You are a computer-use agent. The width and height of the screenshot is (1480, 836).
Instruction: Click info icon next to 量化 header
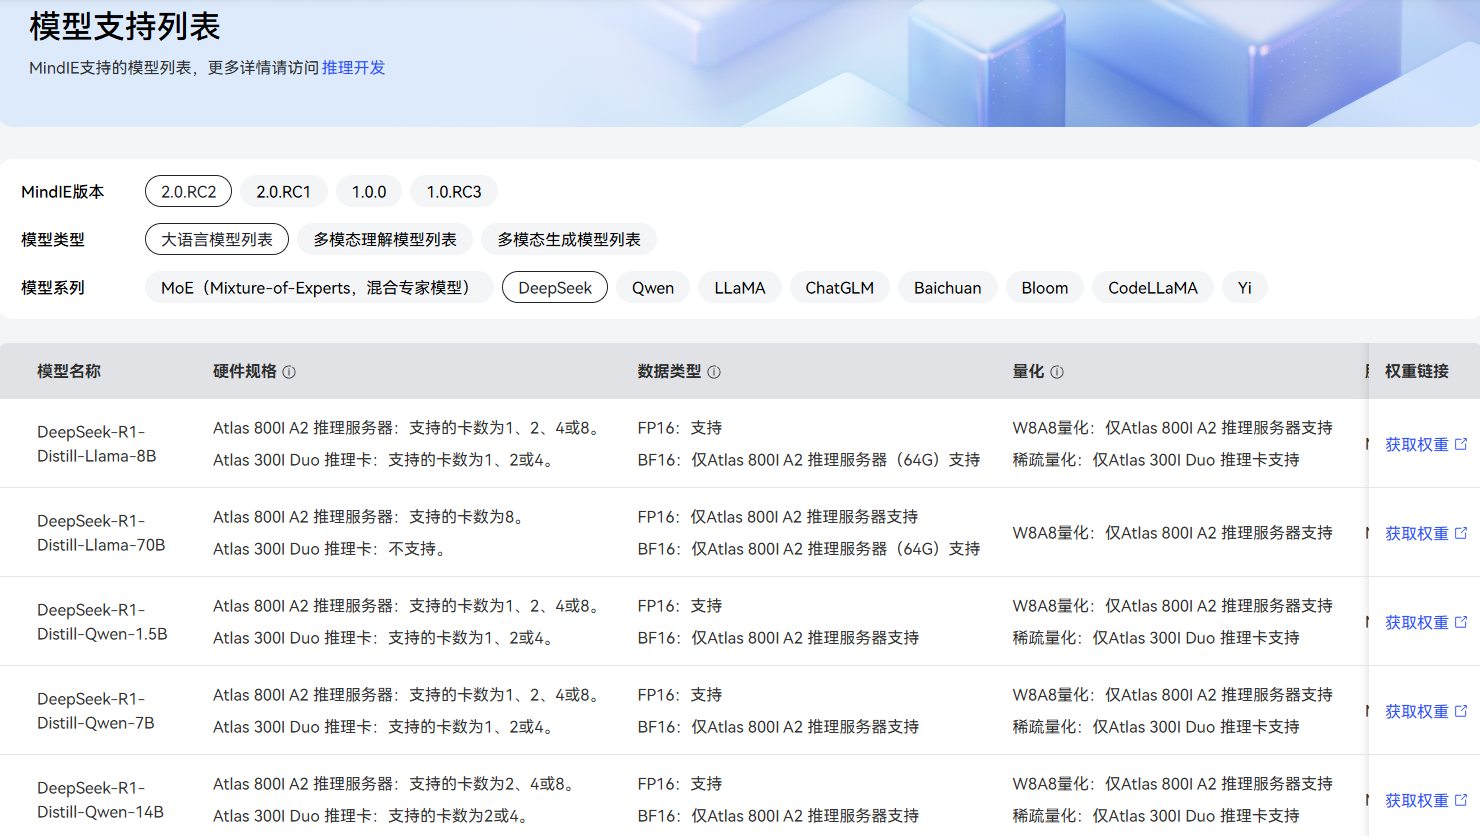click(1057, 372)
